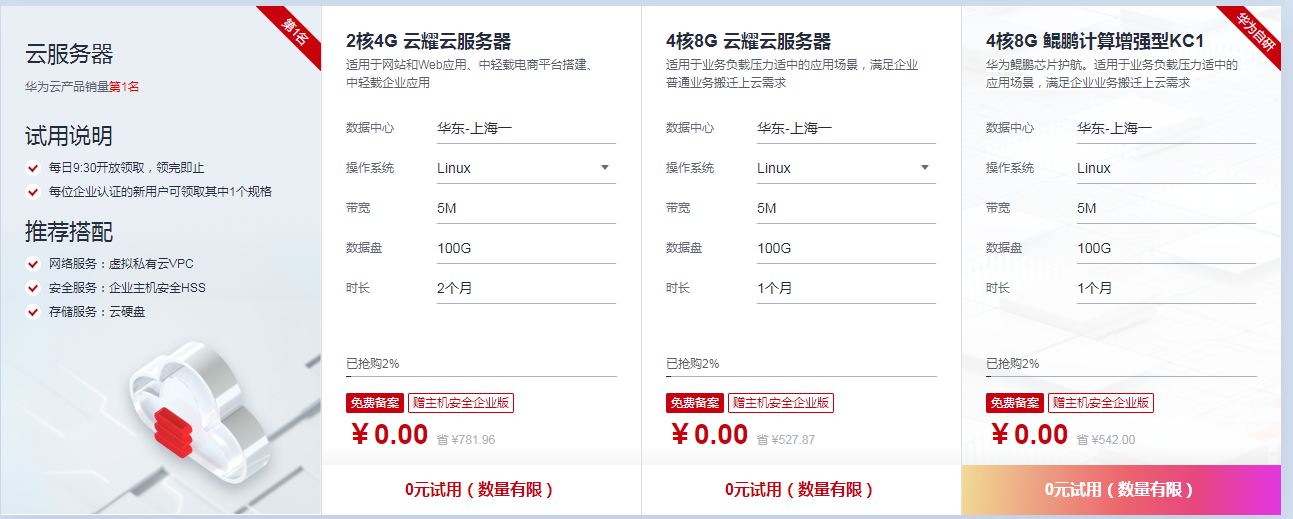Viewport: 1293px width, 519px height.
Task: Click gradient 0元试用 button for 鲲鹏 KC1
Action: (1120, 490)
